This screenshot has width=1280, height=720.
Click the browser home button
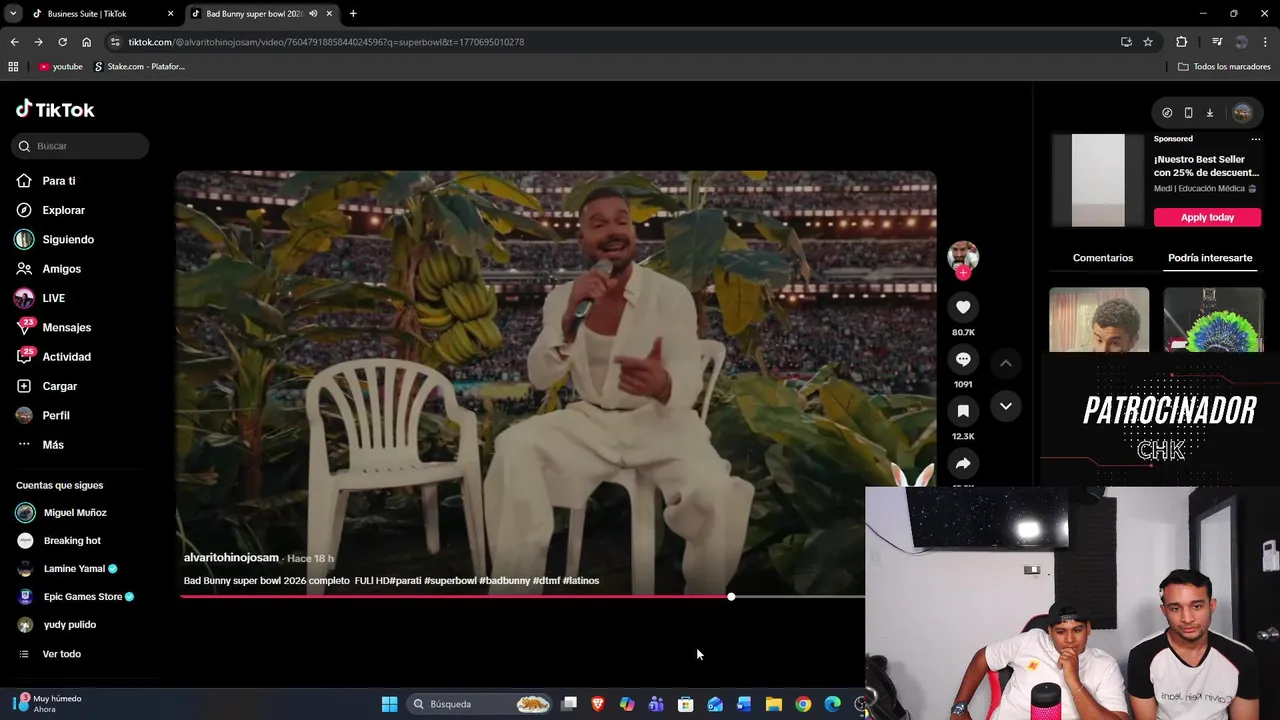point(86,42)
